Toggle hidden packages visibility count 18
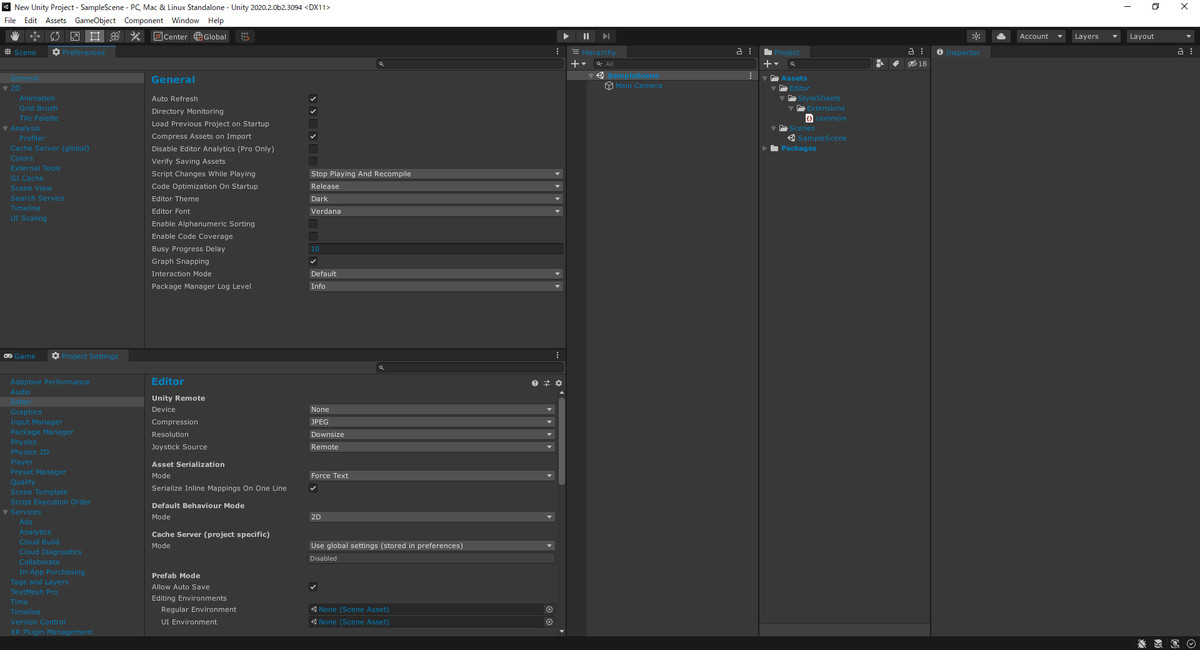 (x=917, y=63)
